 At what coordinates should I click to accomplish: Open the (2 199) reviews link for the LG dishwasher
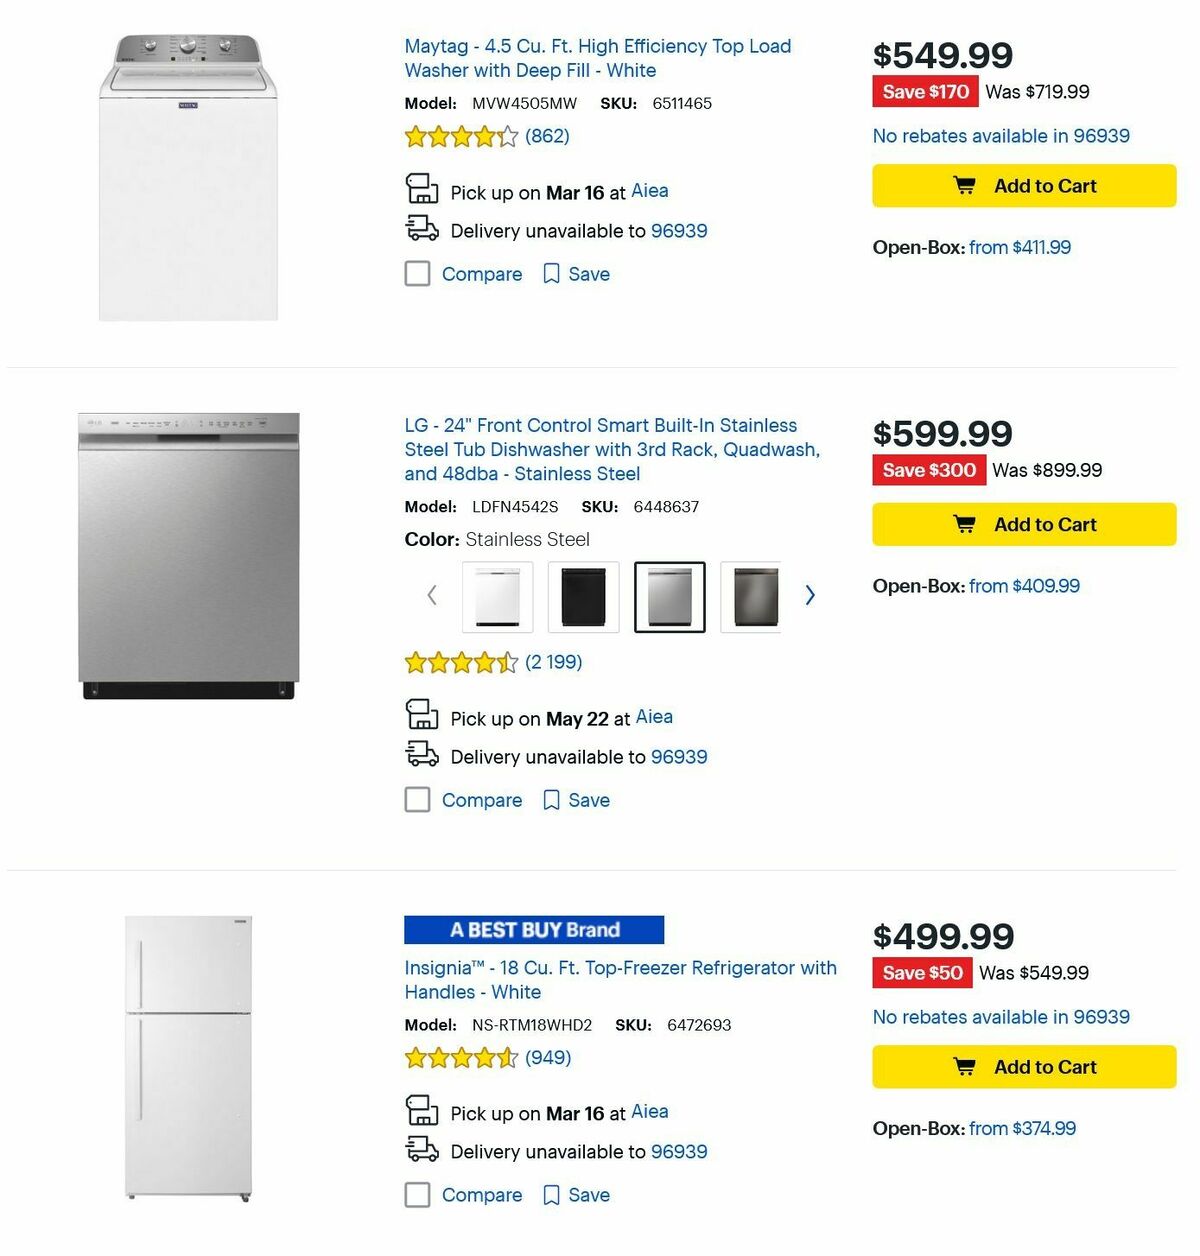click(552, 662)
